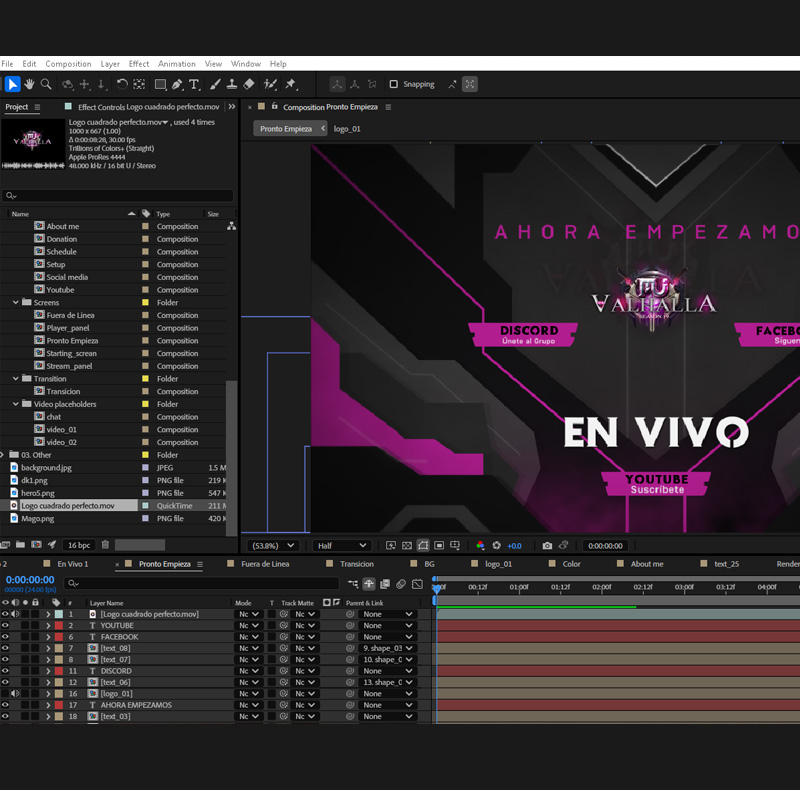
Task: Hide the text_06 layer eye toggle
Action: click(x=5, y=682)
